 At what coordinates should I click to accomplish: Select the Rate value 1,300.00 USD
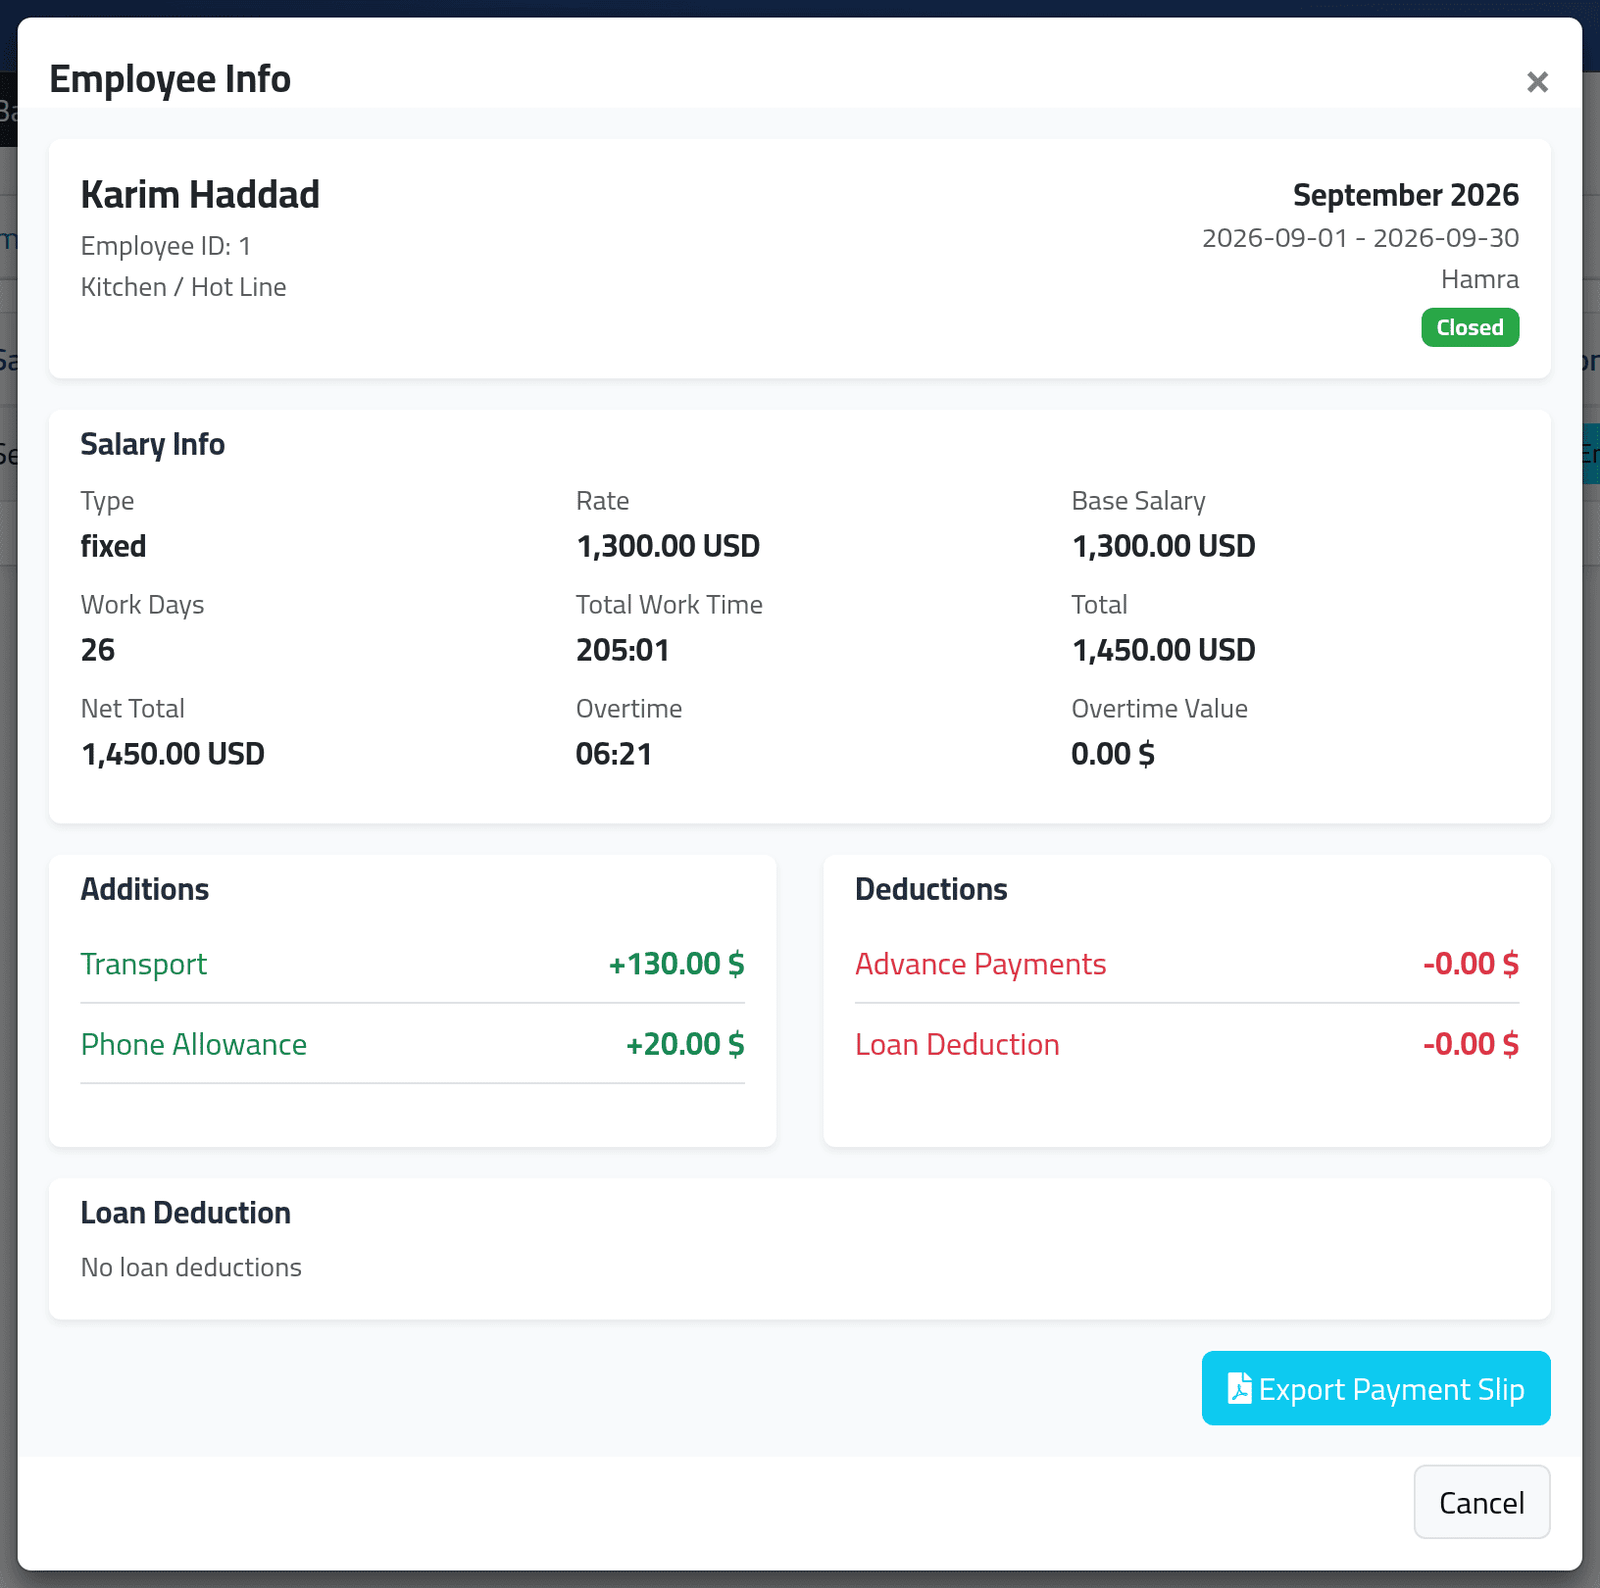coord(668,546)
